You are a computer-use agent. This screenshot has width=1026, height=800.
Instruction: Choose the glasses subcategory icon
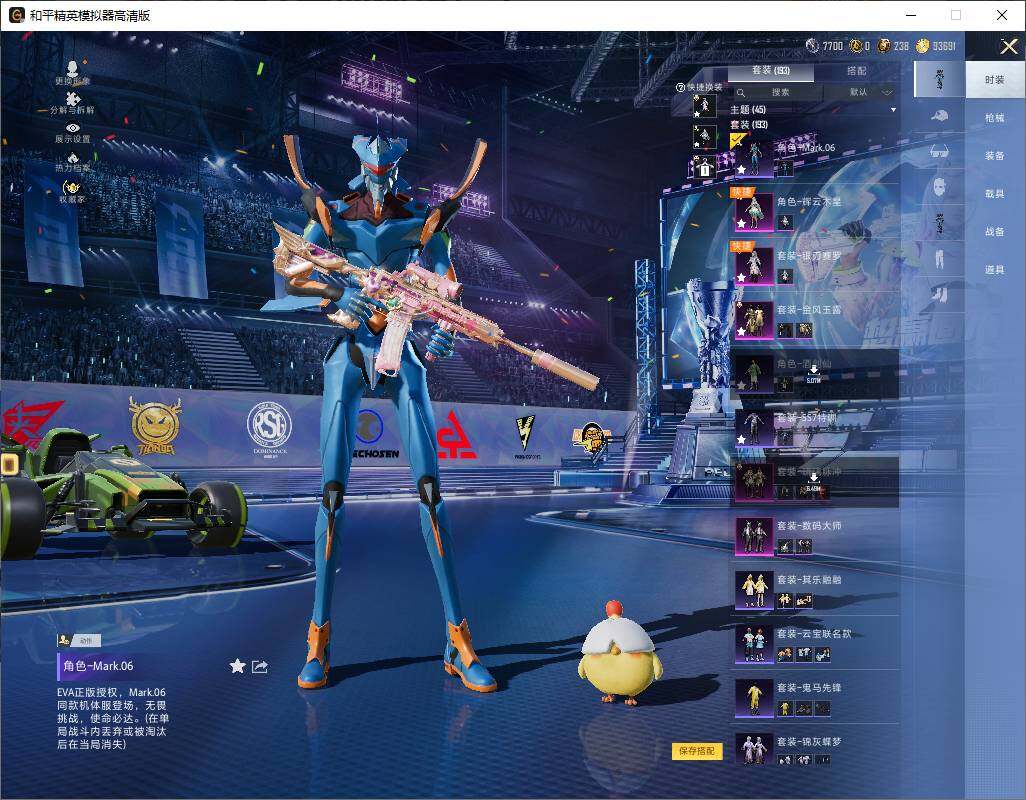pyautogui.click(x=940, y=152)
